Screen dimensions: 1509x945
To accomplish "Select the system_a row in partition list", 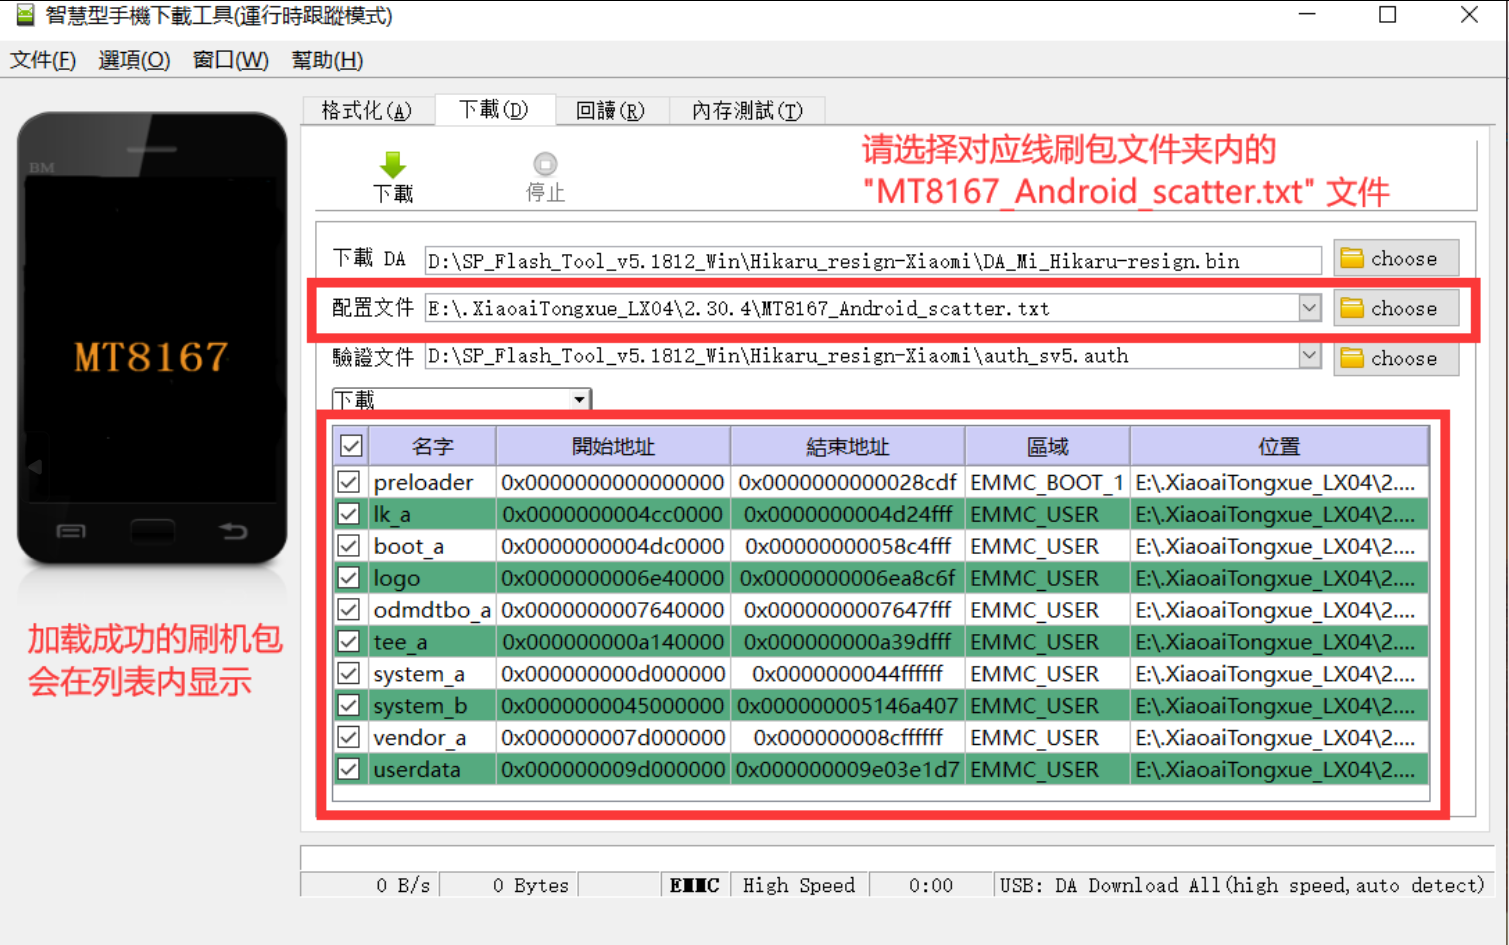I will click(x=430, y=673).
